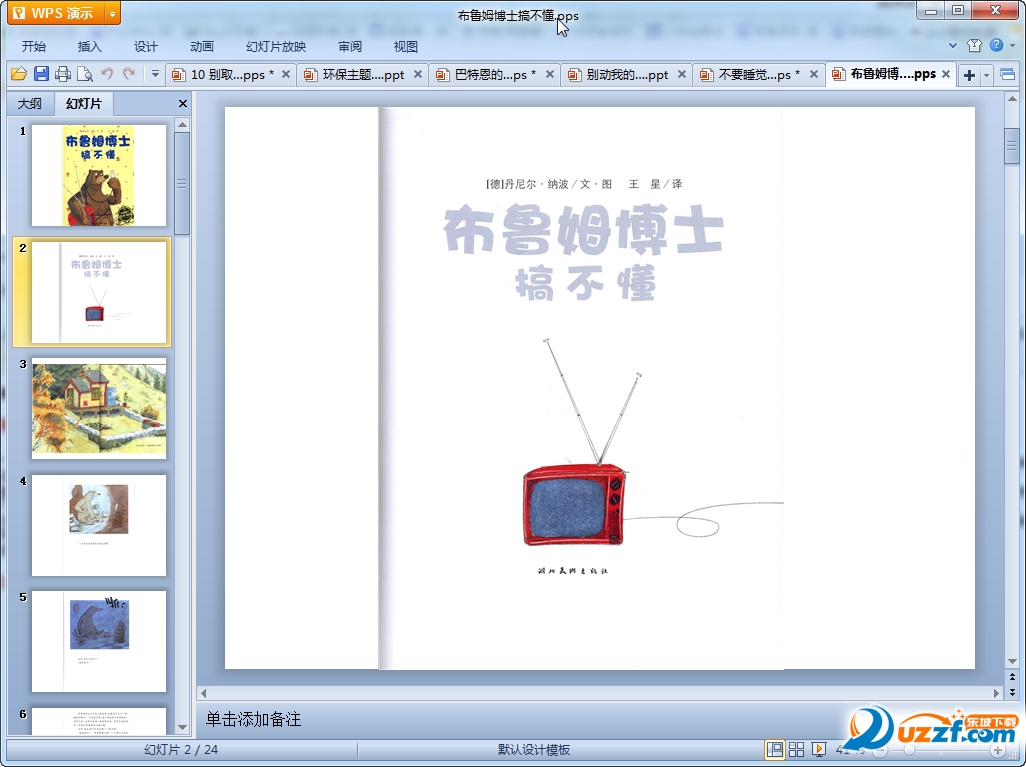
Task: Switch to slide sorter view
Action: (x=796, y=749)
